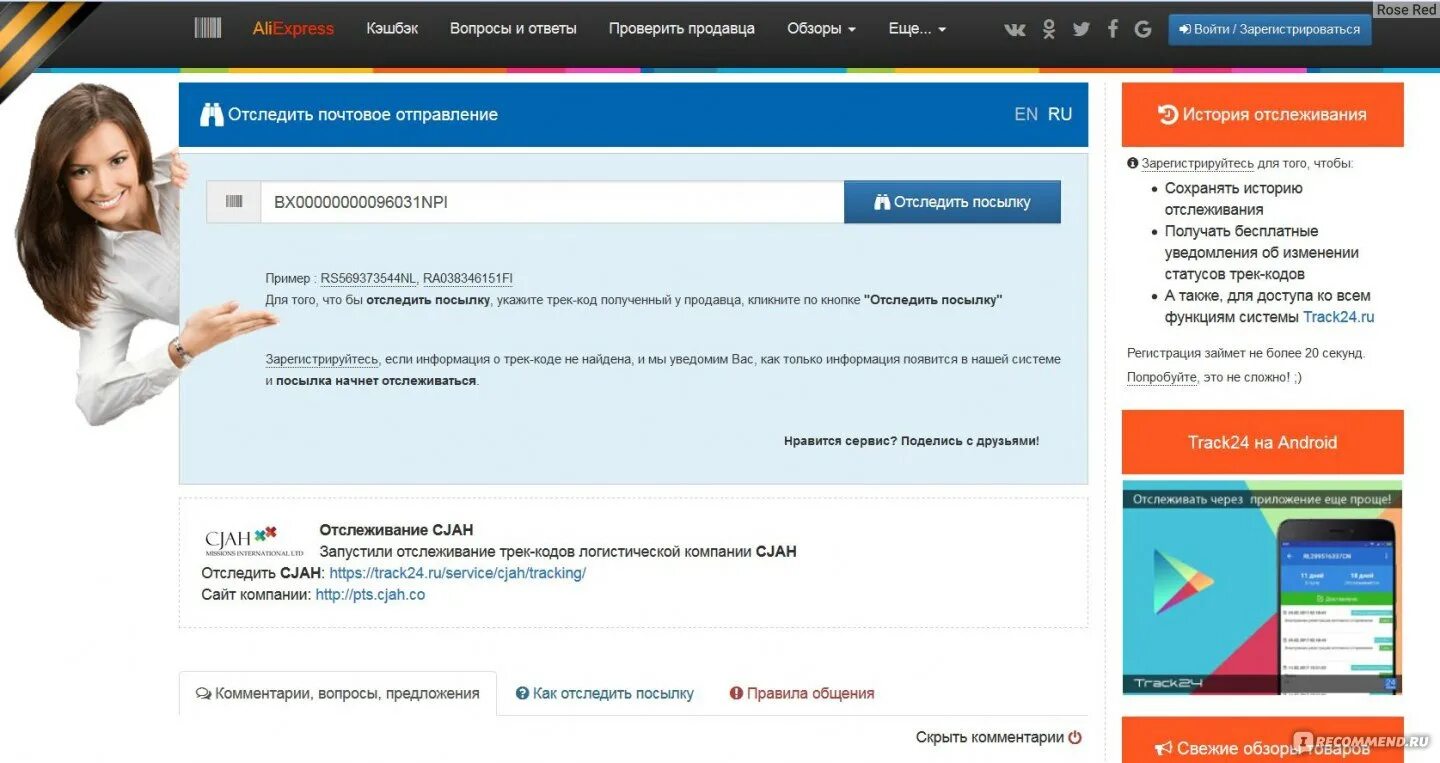Image resolution: width=1440 pixels, height=763 pixels.
Task: Open the Facebook icon
Action: (1113, 29)
